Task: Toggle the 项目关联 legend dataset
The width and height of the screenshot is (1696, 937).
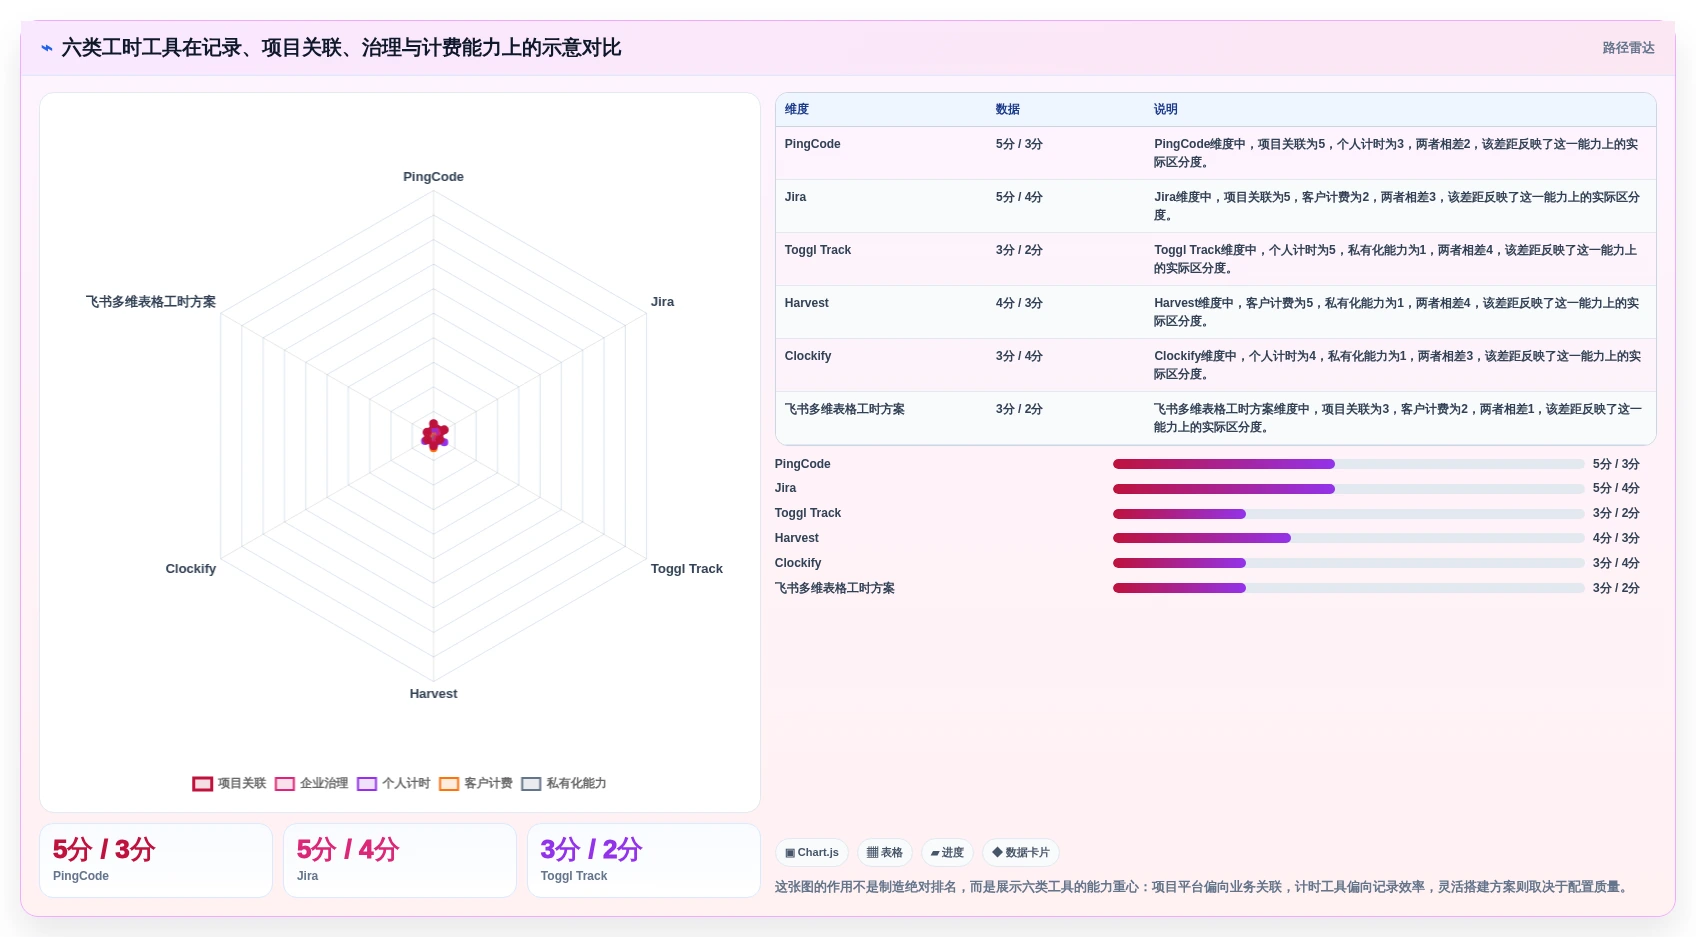Action: click(229, 784)
